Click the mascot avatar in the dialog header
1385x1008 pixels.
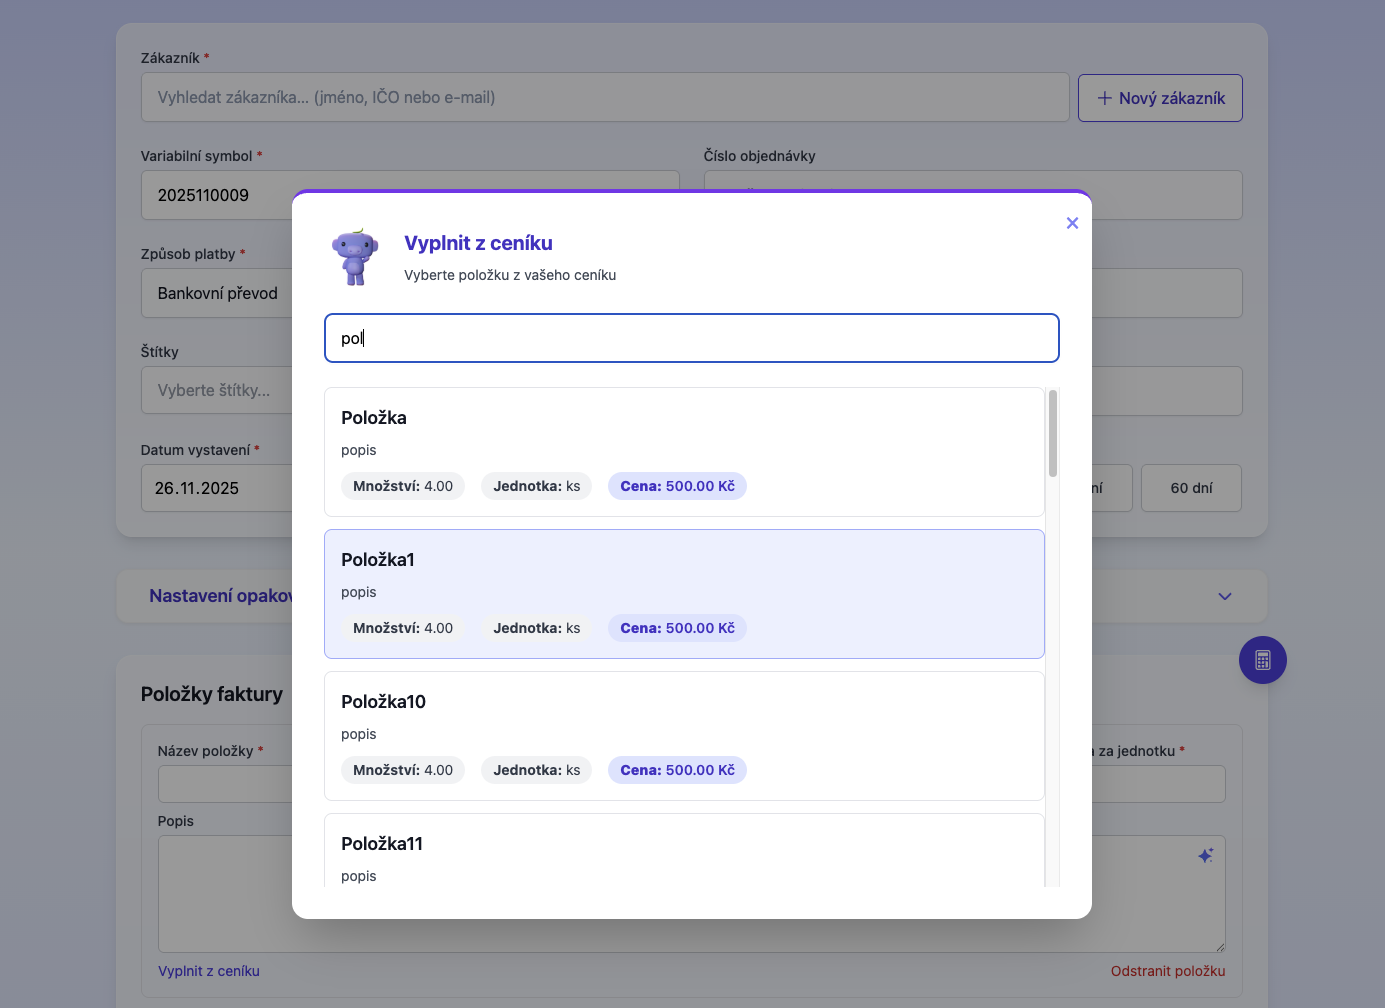[x=354, y=256]
